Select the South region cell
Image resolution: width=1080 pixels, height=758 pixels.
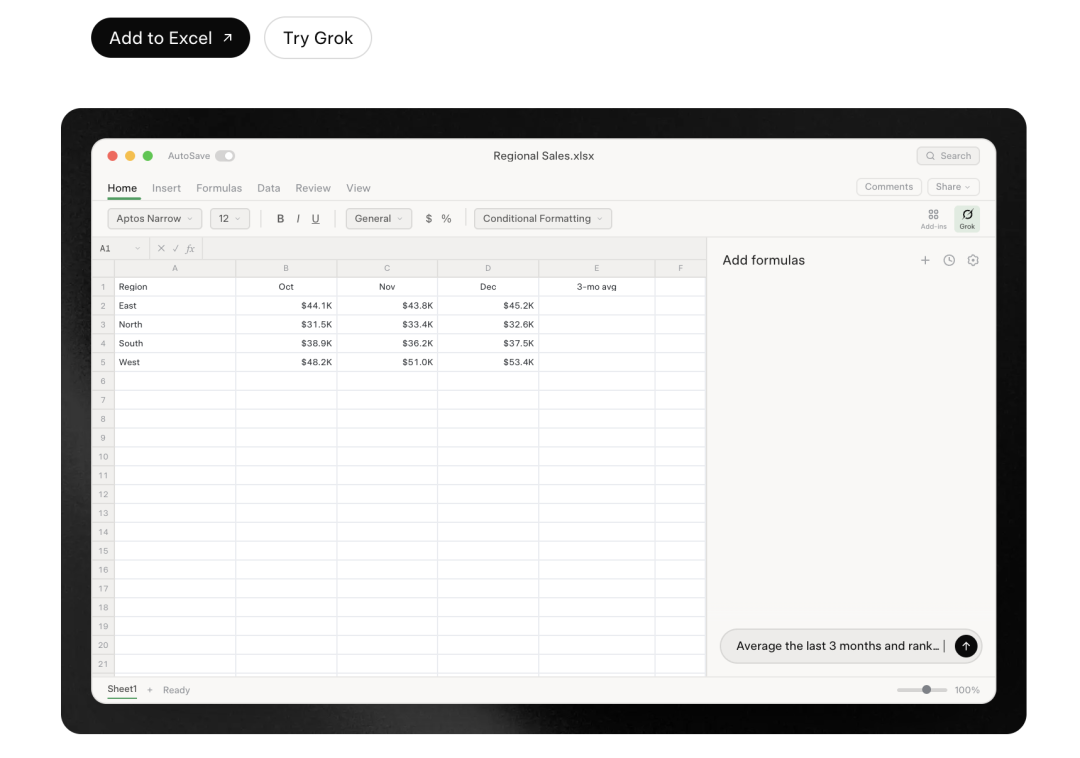[x=175, y=344]
